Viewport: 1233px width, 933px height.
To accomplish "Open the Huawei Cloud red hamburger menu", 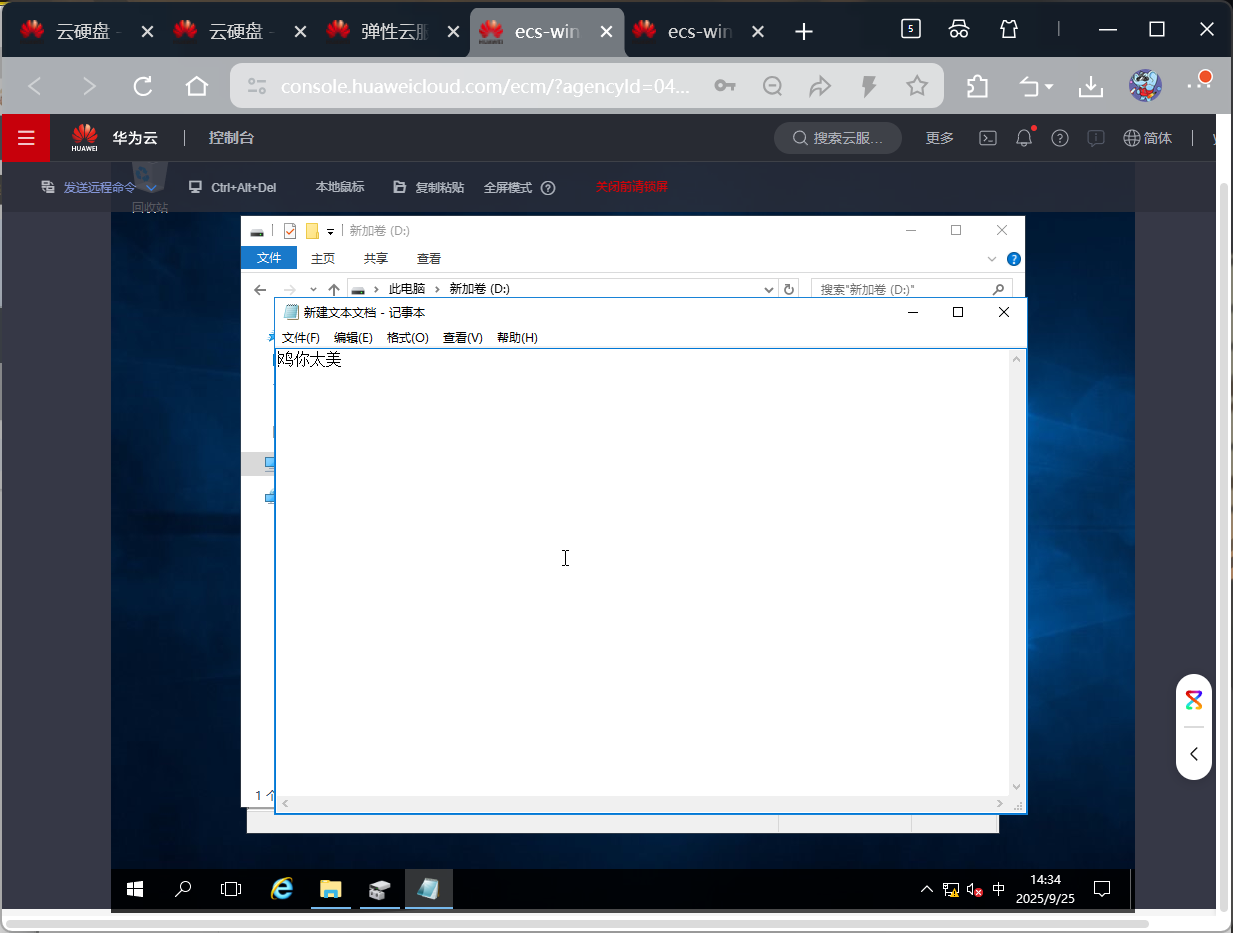I will point(26,138).
